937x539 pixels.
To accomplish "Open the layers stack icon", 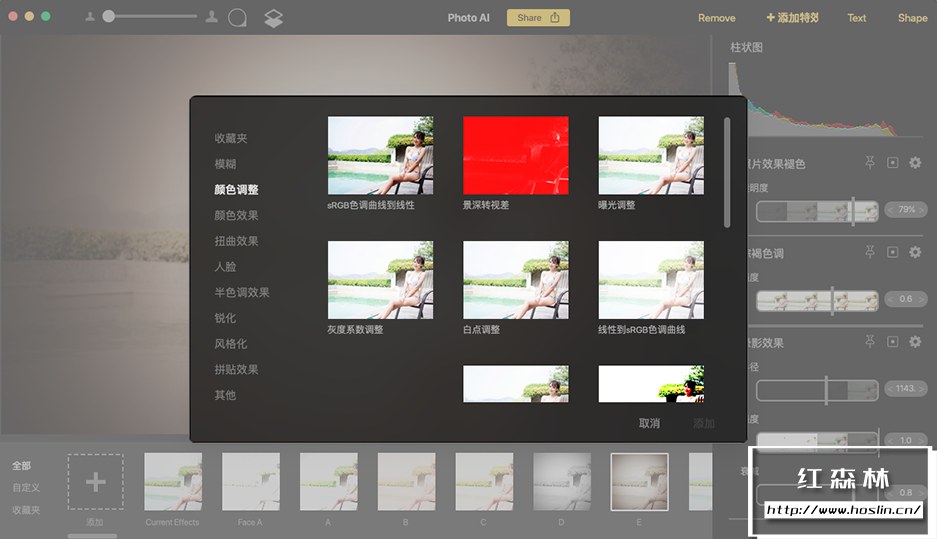I will (x=274, y=19).
